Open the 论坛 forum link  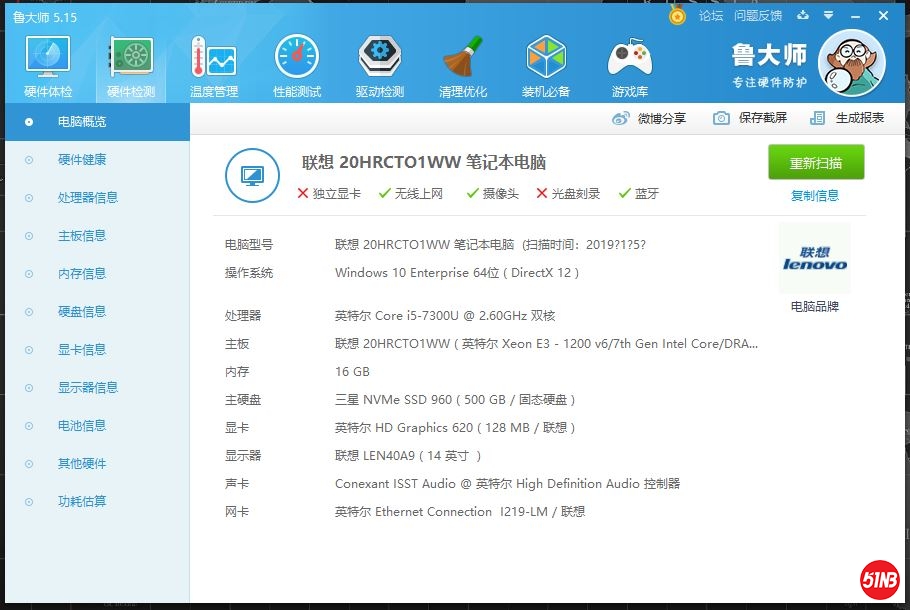(x=711, y=16)
